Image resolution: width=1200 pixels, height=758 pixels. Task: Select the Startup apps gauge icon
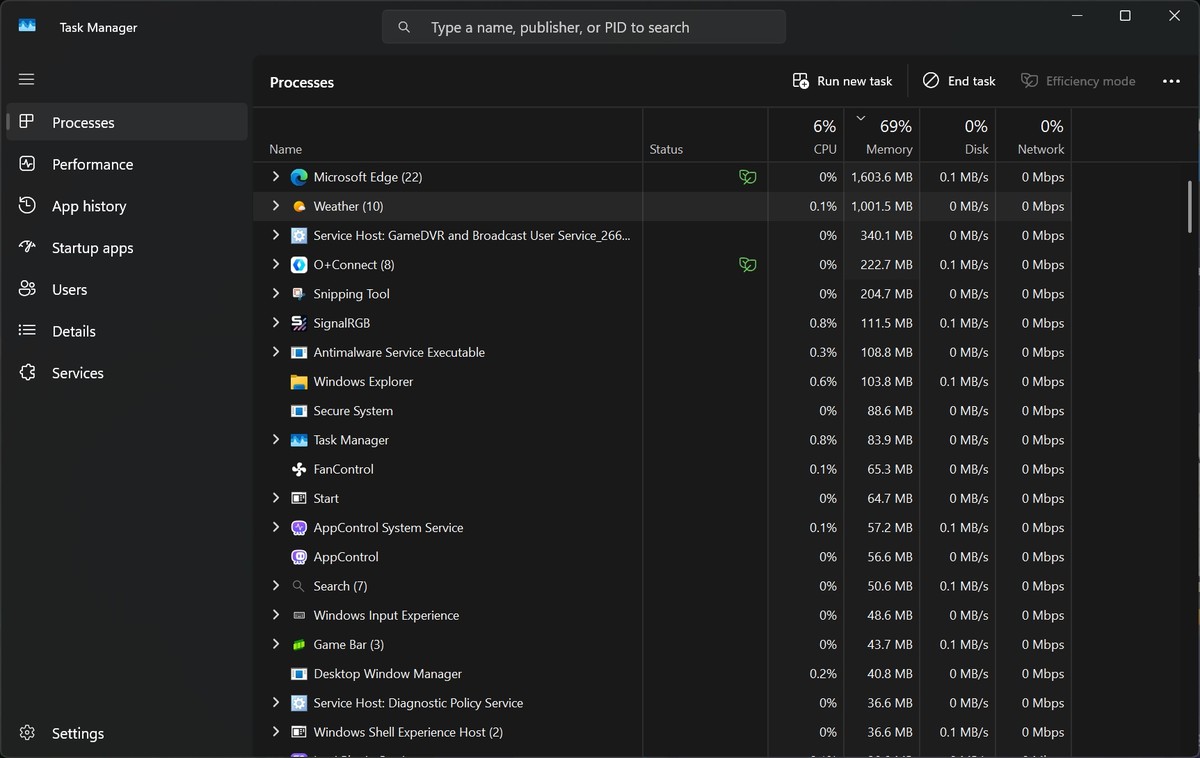(x=28, y=247)
